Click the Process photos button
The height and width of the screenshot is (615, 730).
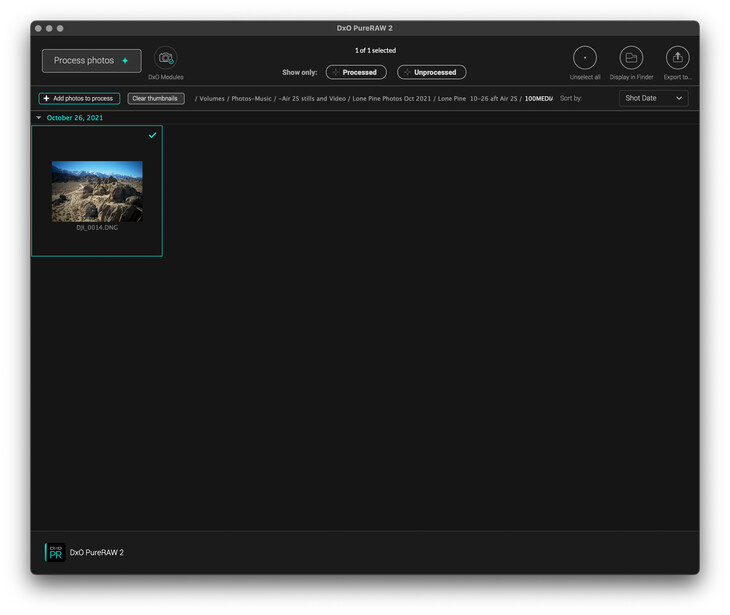[92, 61]
